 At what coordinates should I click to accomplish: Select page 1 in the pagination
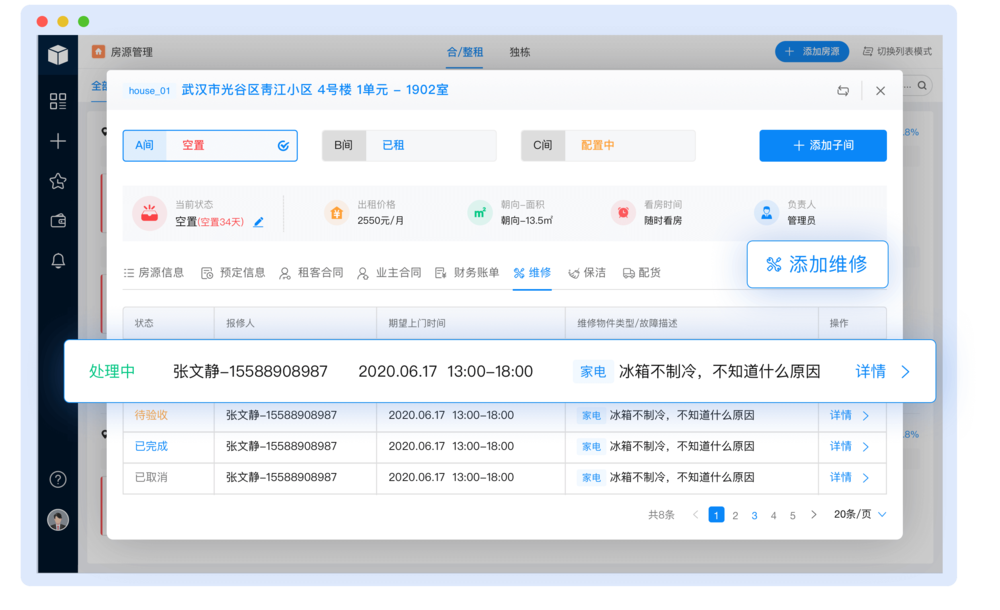pos(716,514)
